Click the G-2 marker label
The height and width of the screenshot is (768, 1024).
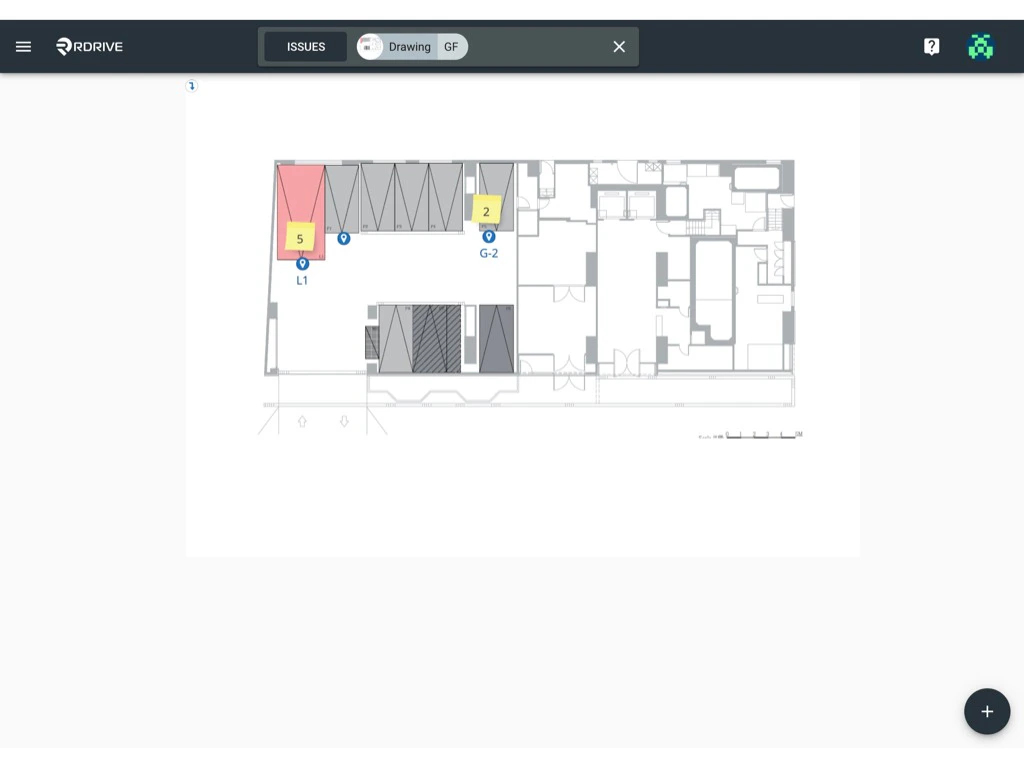(488, 253)
